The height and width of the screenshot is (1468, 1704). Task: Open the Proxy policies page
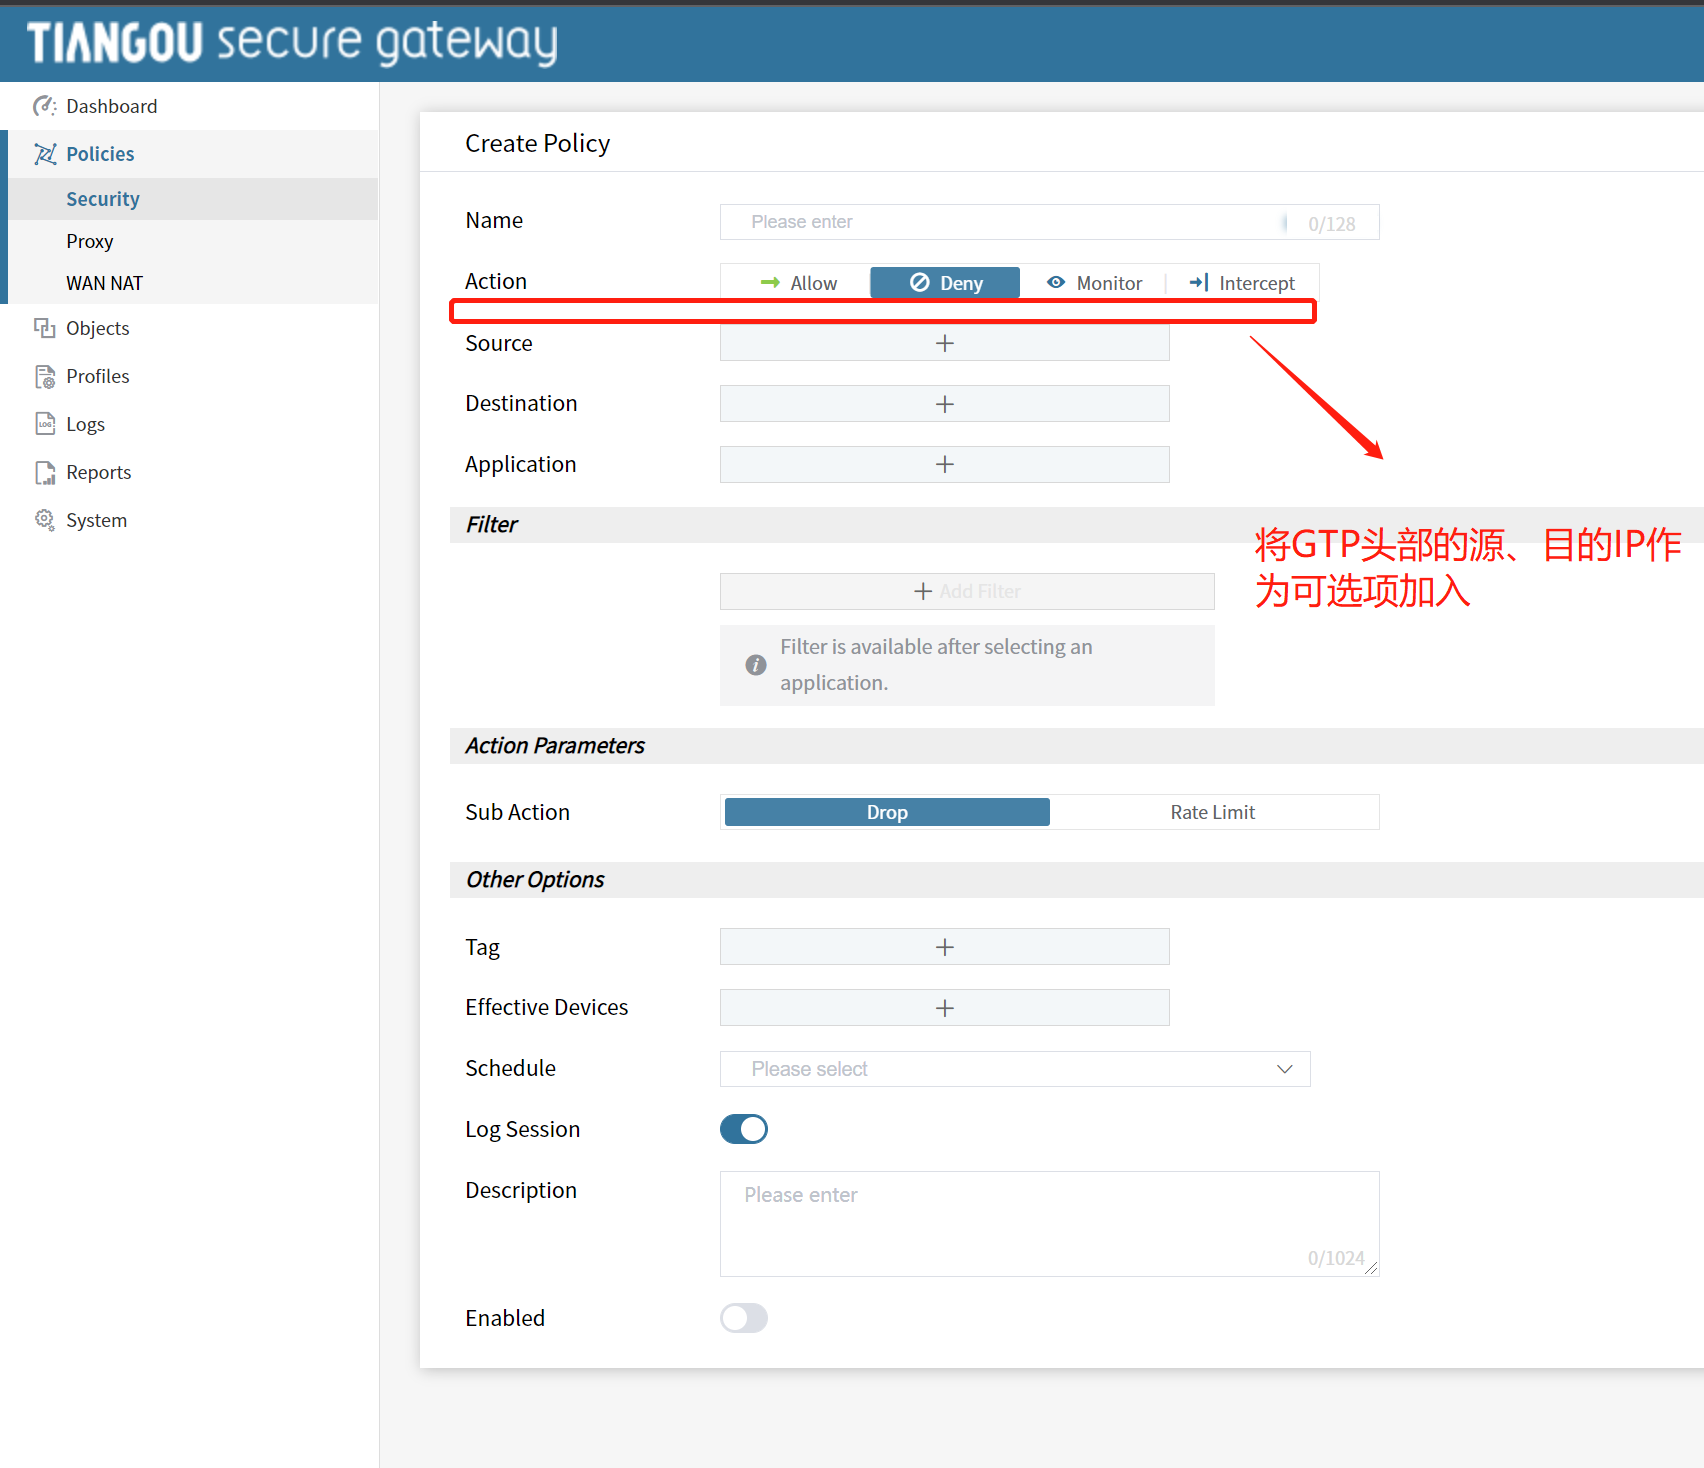tap(90, 241)
